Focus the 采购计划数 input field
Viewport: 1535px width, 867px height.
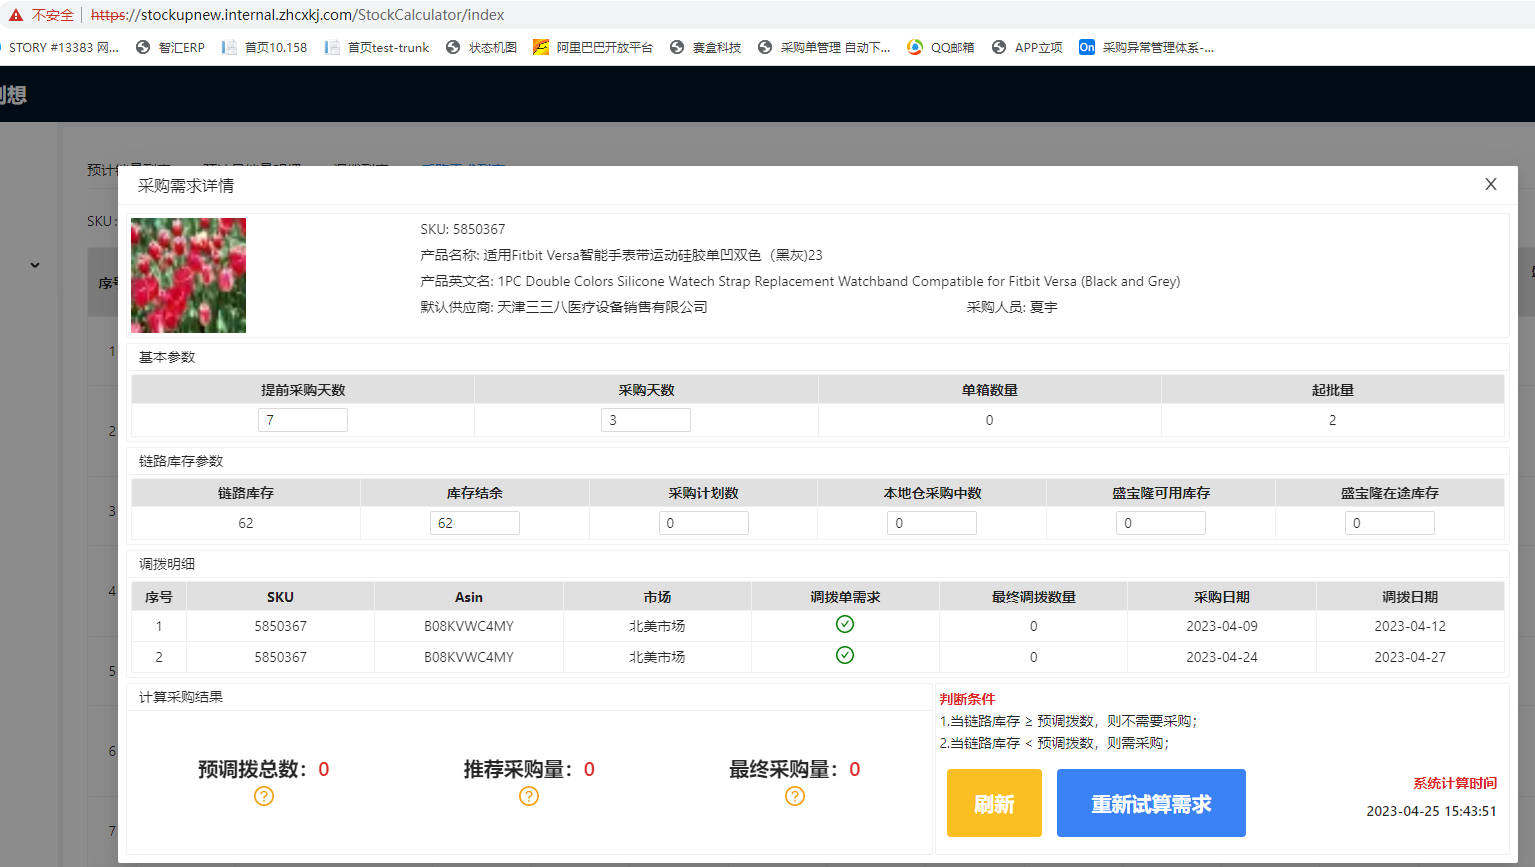point(704,523)
